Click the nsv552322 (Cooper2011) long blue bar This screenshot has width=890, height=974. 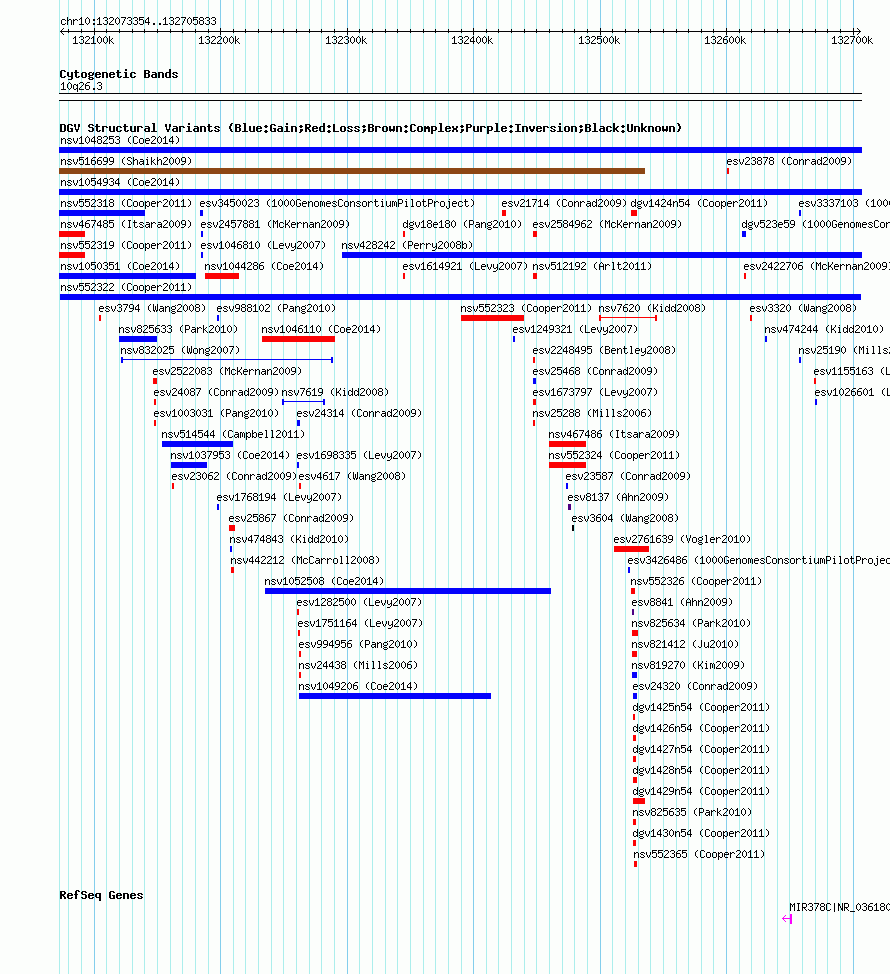(460, 297)
